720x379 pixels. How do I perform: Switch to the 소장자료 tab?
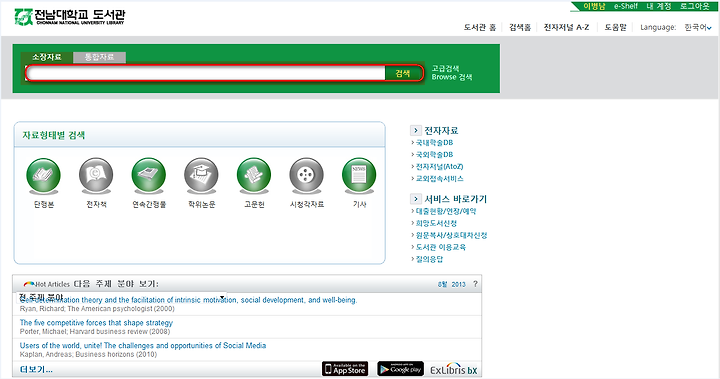[x=47, y=57]
